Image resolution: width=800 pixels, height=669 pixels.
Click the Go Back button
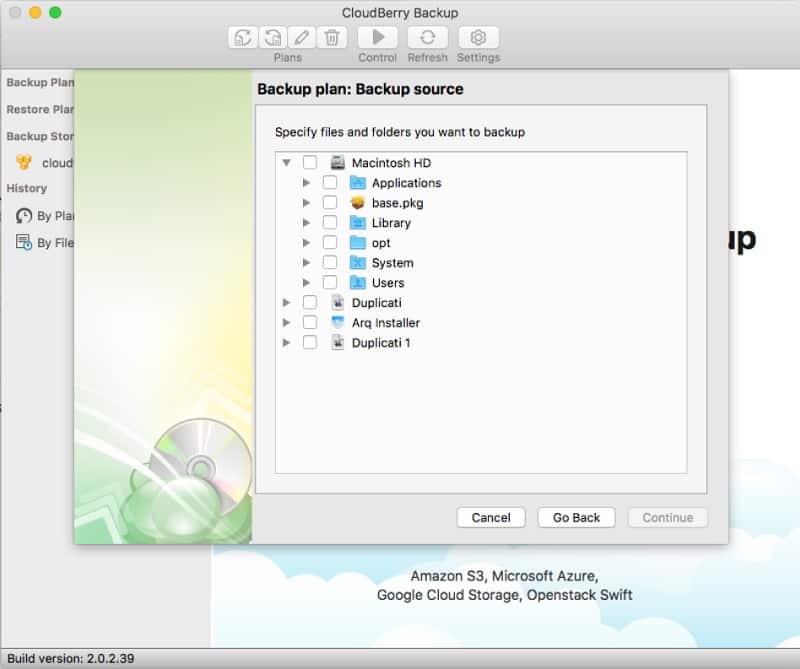click(x=576, y=517)
